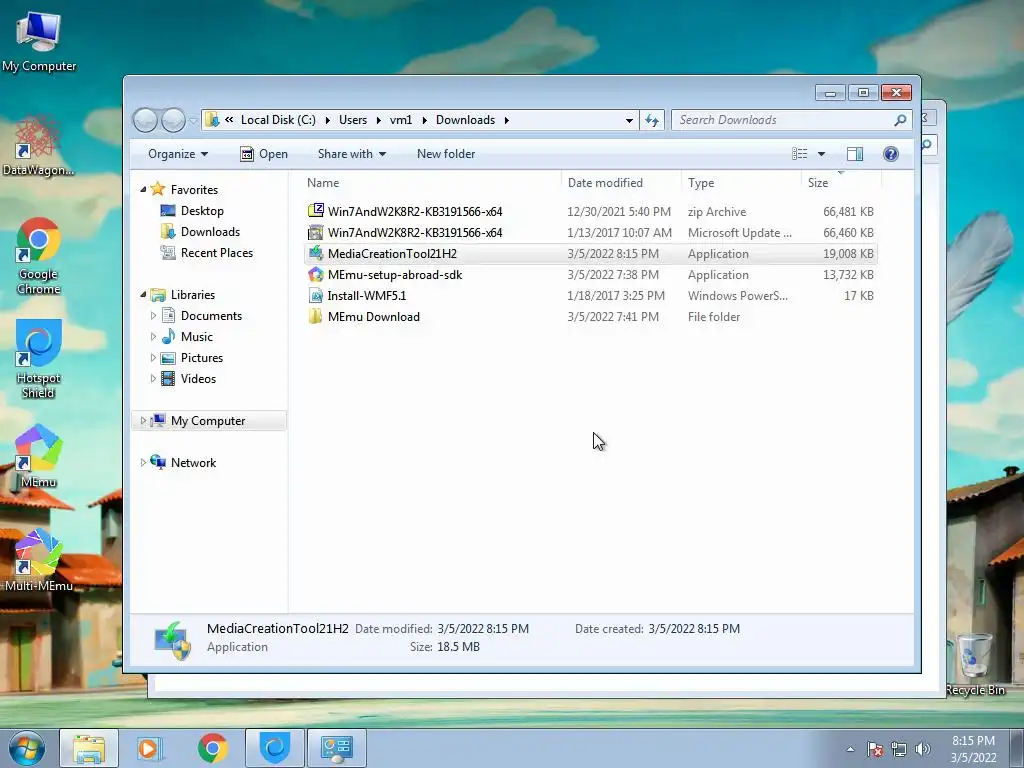The height and width of the screenshot is (768, 1024).
Task: Select the MEmu Download folder icon
Action: (x=315, y=316)
